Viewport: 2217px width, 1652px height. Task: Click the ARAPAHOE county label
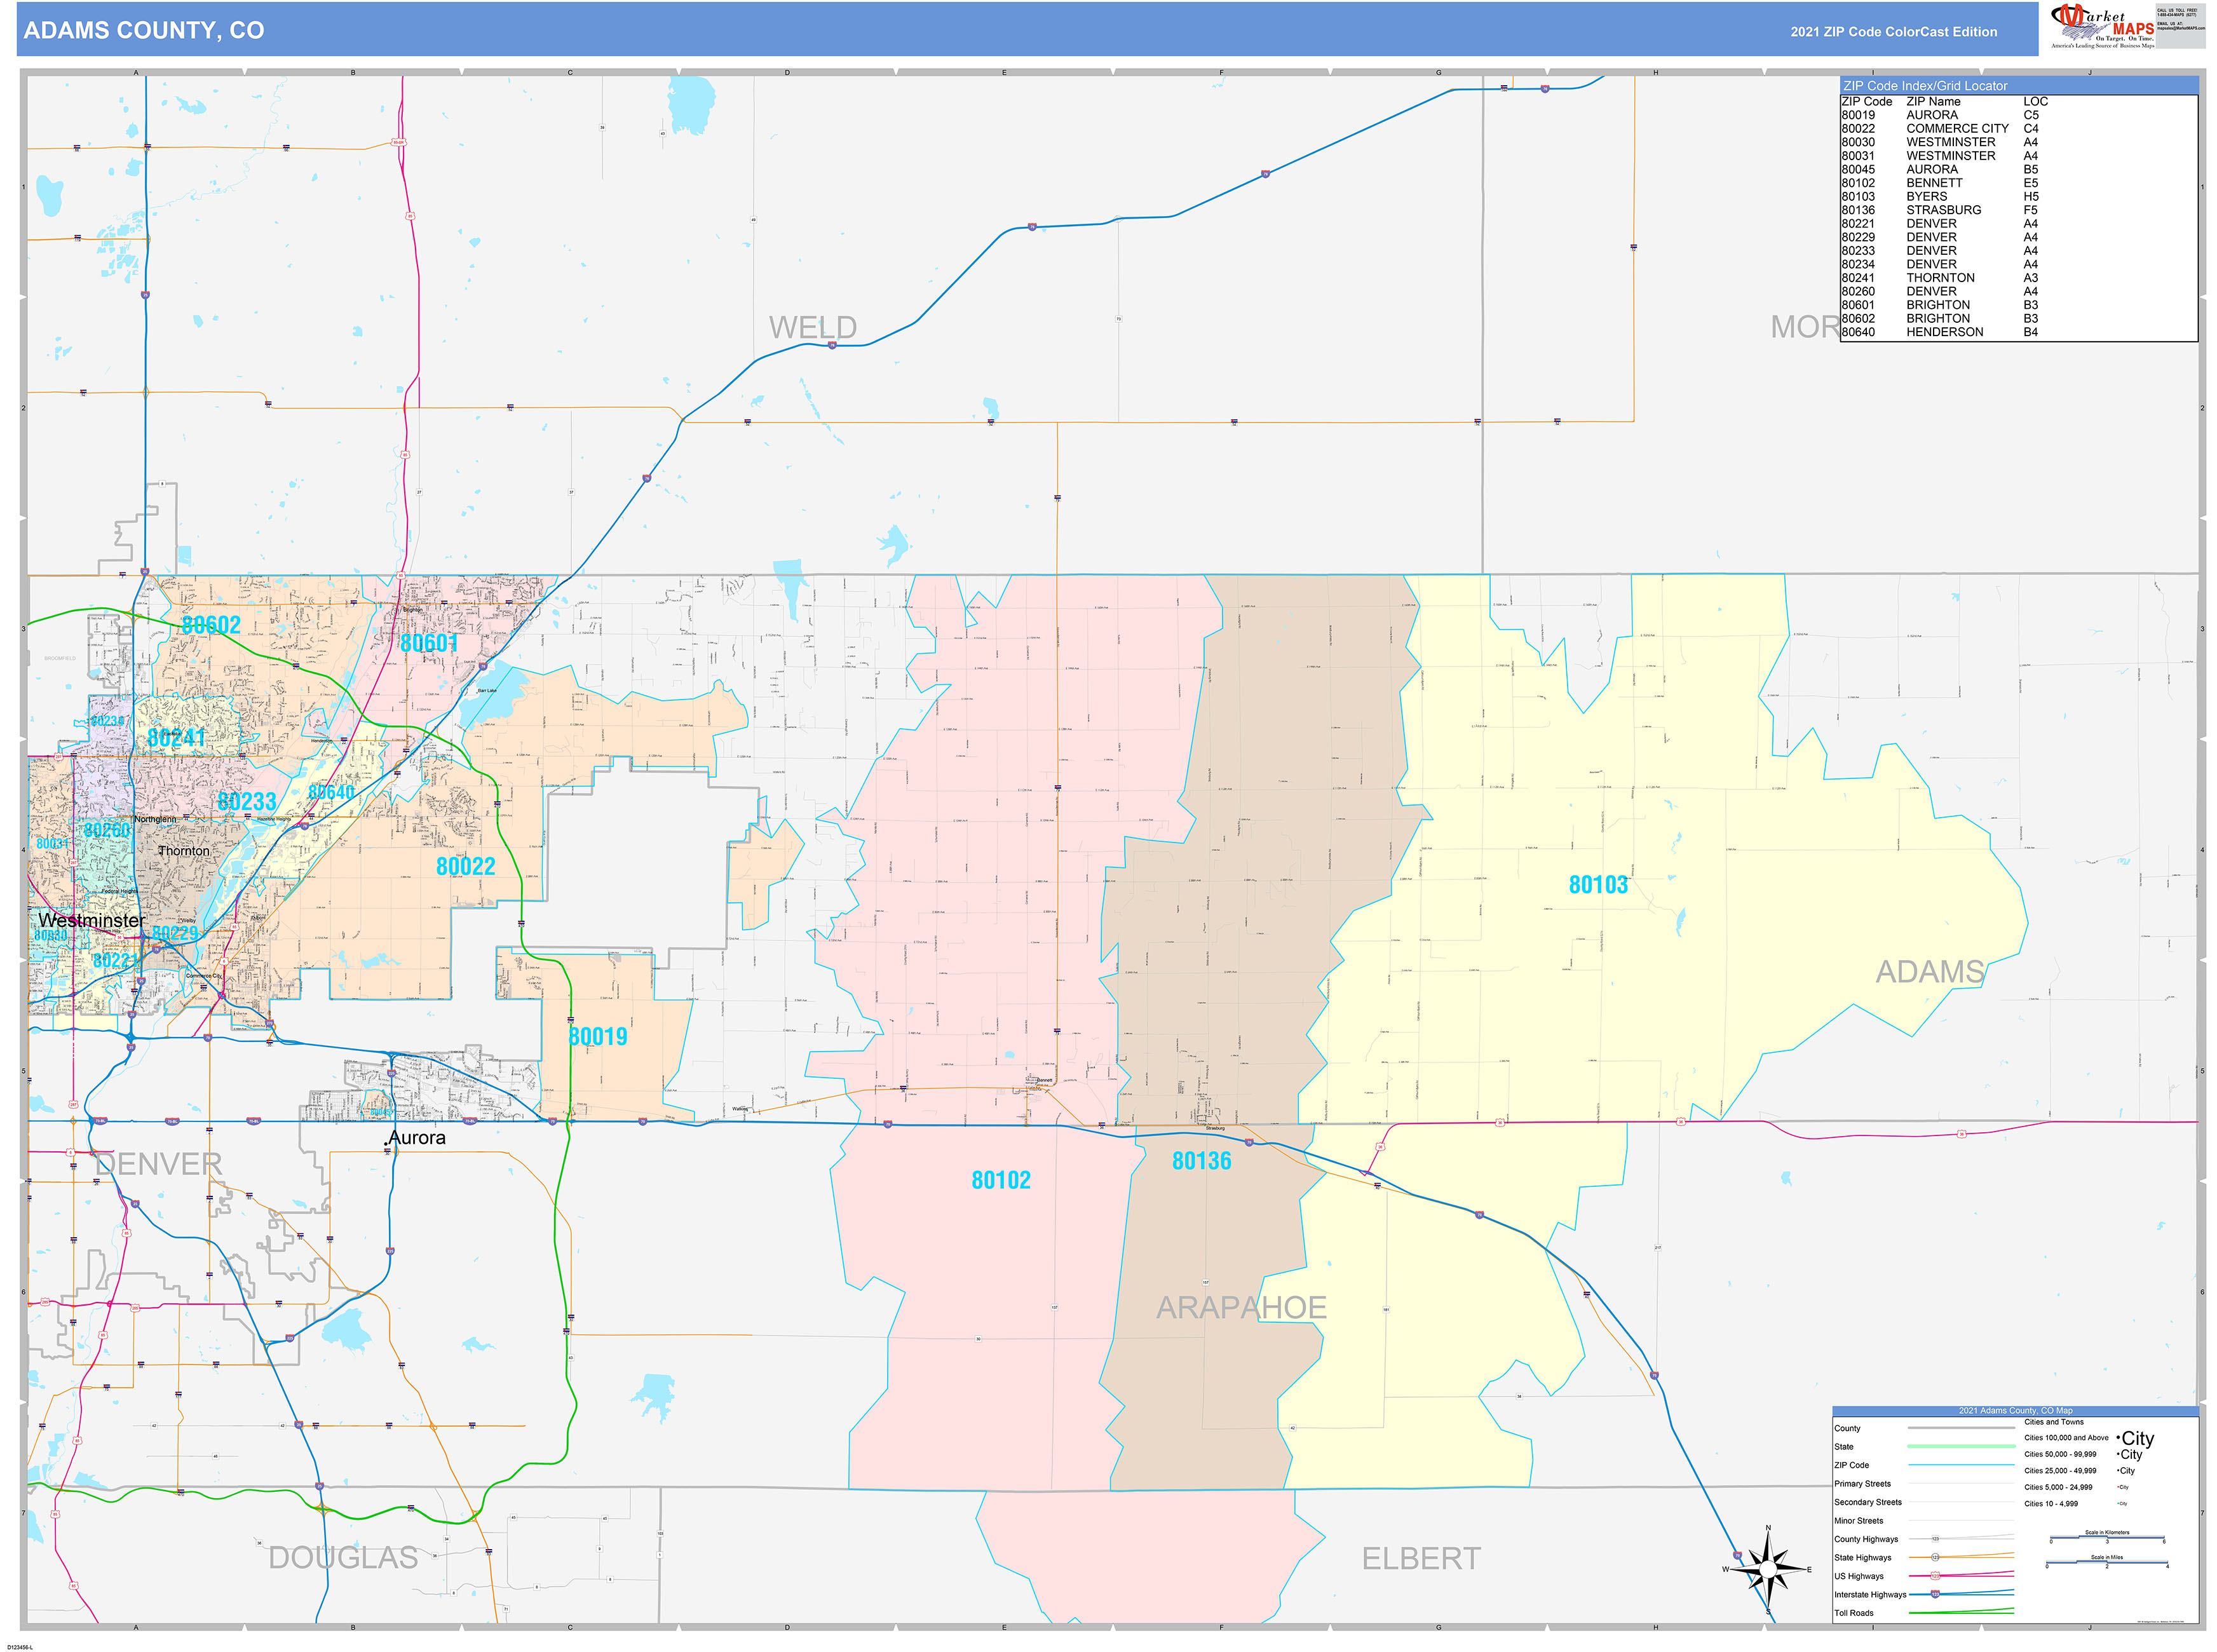(x=1242, y=1308)
